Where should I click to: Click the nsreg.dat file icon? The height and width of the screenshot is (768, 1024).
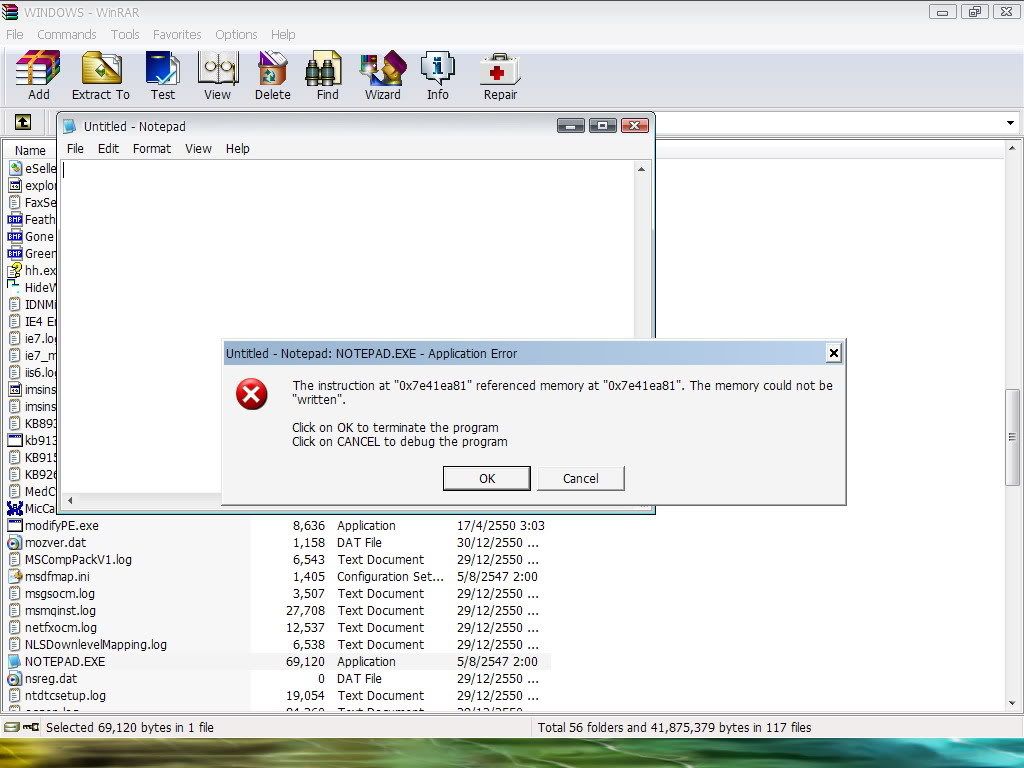coord(14,679)
